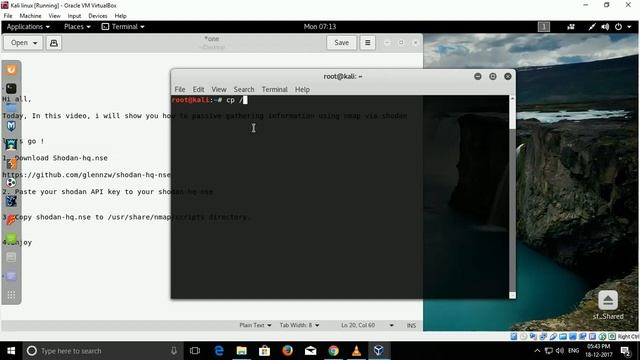This screenshot has width=640, height=360.
Task: Open terminal window Help menu
Action: coord(302,89)
